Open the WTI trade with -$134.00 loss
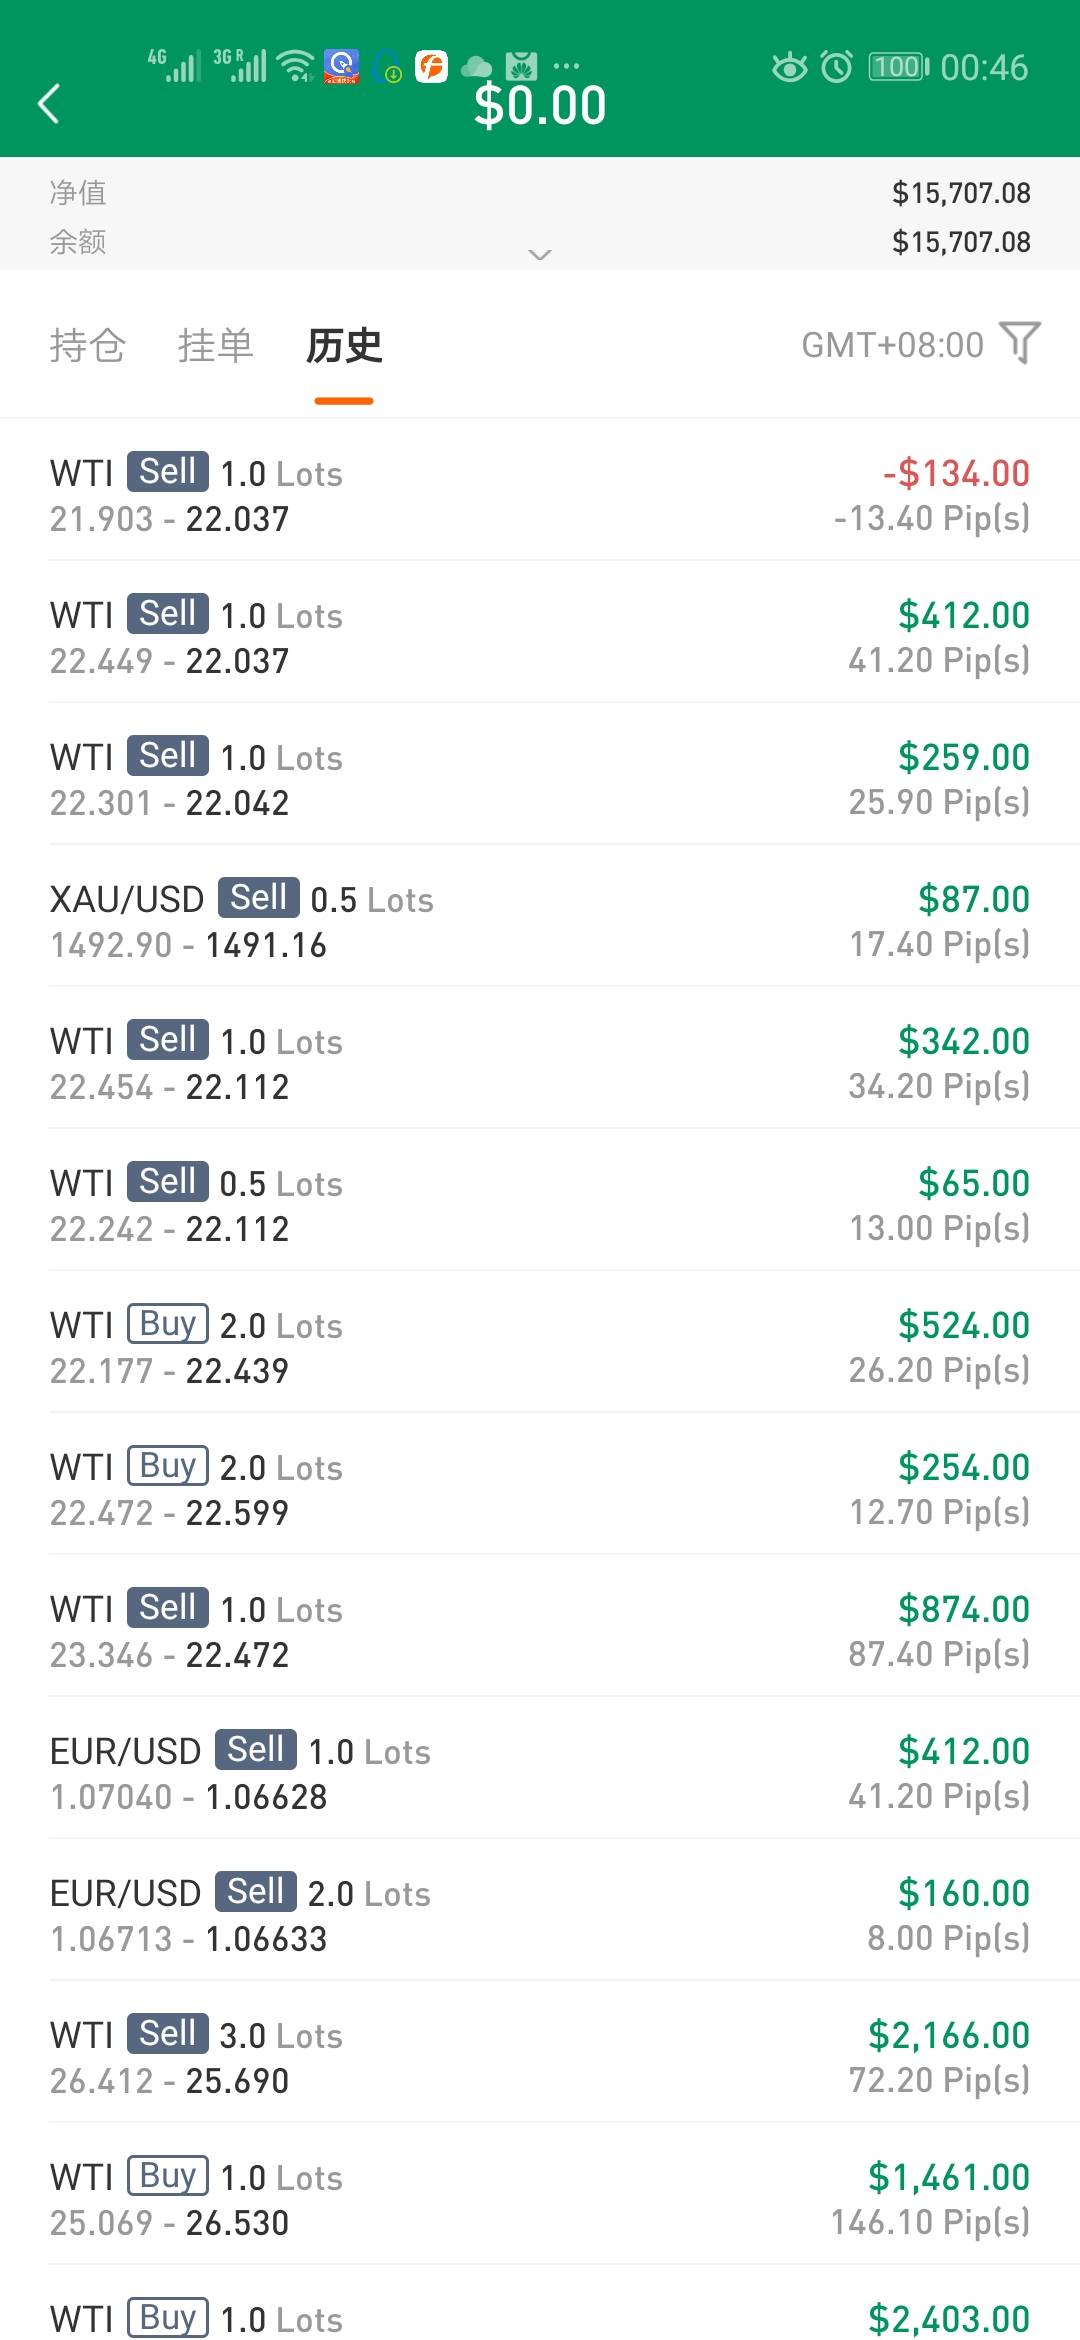 click(x=540, y=495)
